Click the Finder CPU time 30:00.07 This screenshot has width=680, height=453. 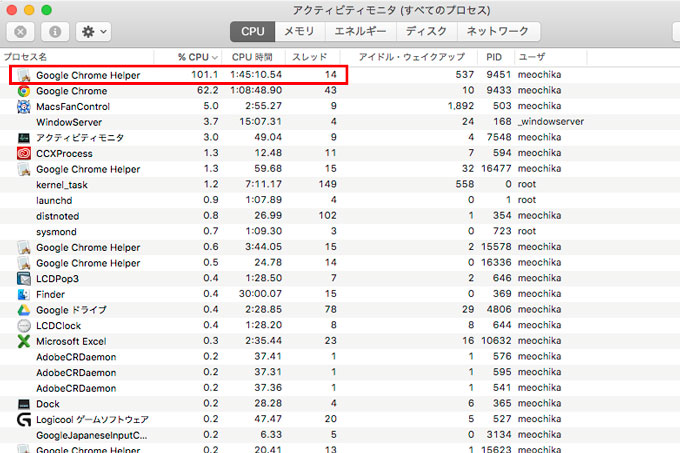coord(260,293)
